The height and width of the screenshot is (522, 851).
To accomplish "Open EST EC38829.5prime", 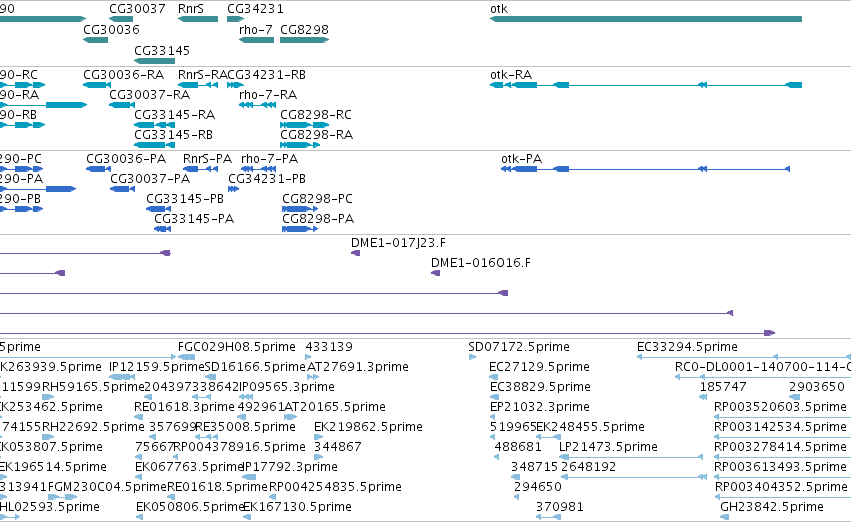I will pos(540,387).
